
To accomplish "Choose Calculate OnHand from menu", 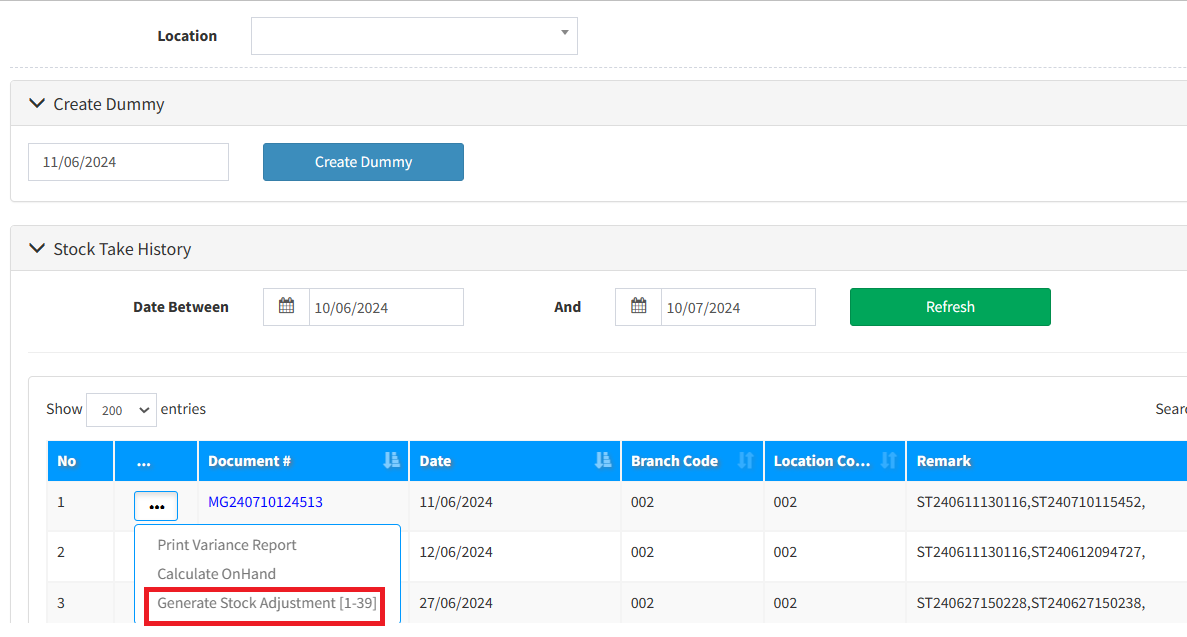I will (x=216, y=574).
